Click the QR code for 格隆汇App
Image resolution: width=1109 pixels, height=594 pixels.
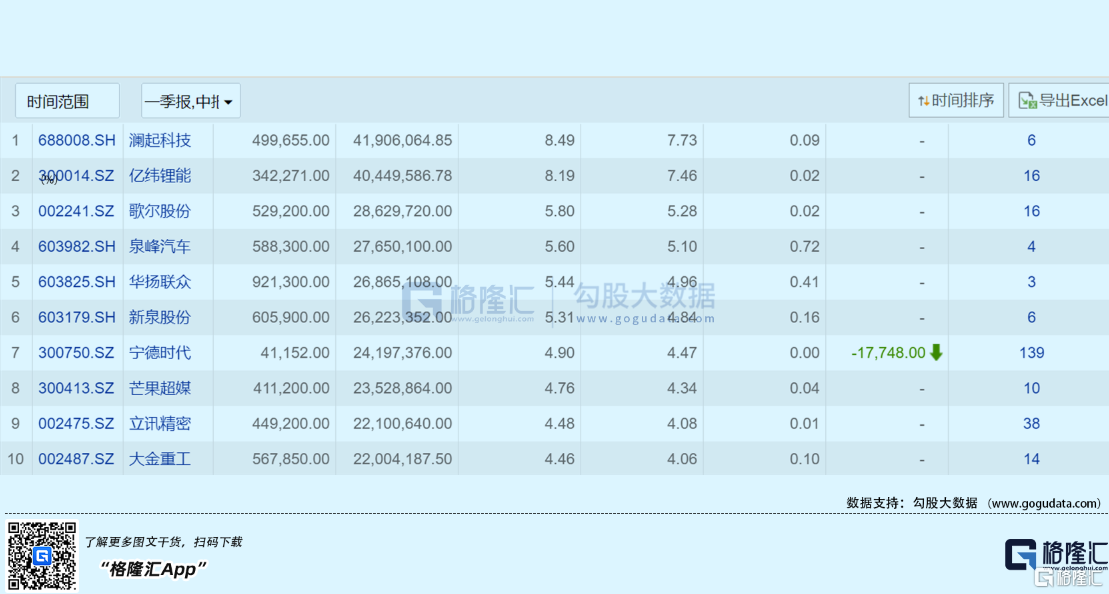42,556
